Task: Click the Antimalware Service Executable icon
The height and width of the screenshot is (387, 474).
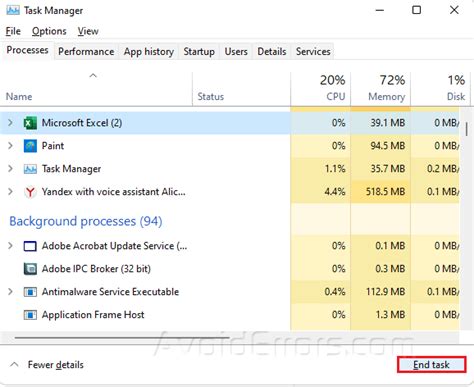Action: tap(30, 292)
